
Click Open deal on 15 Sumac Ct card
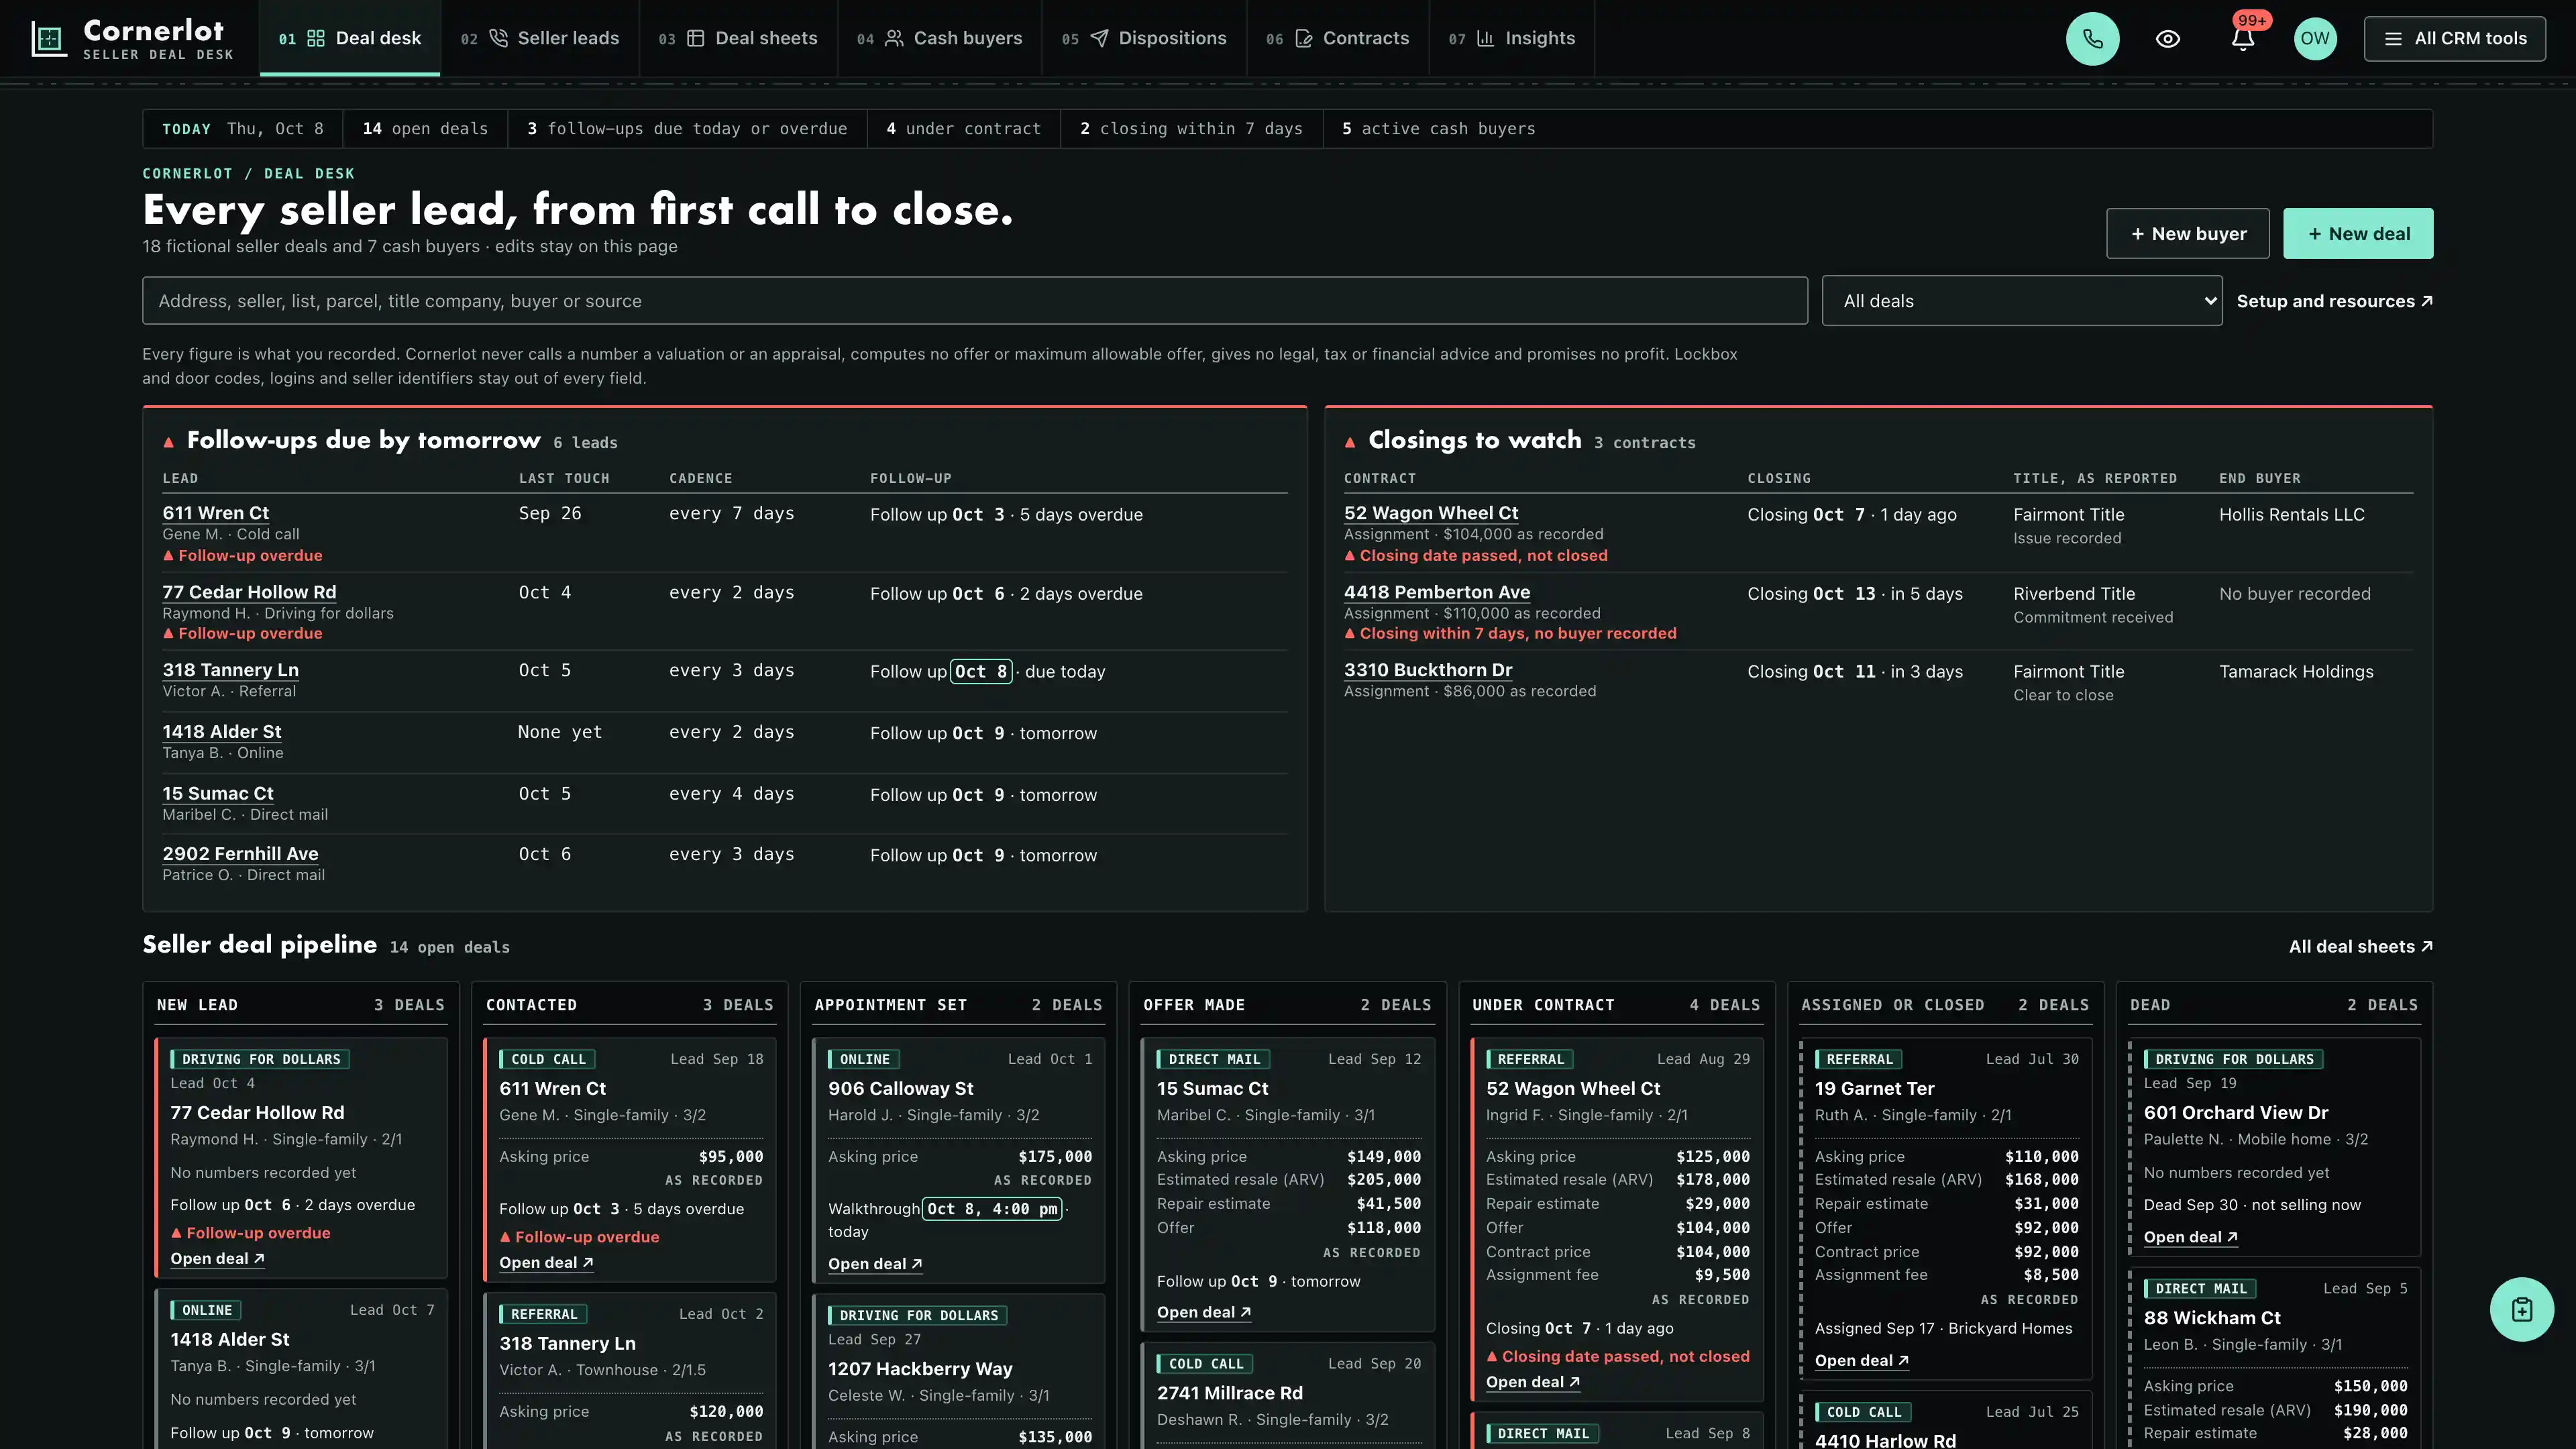pyautogui.click(x=1204, y=1312)
